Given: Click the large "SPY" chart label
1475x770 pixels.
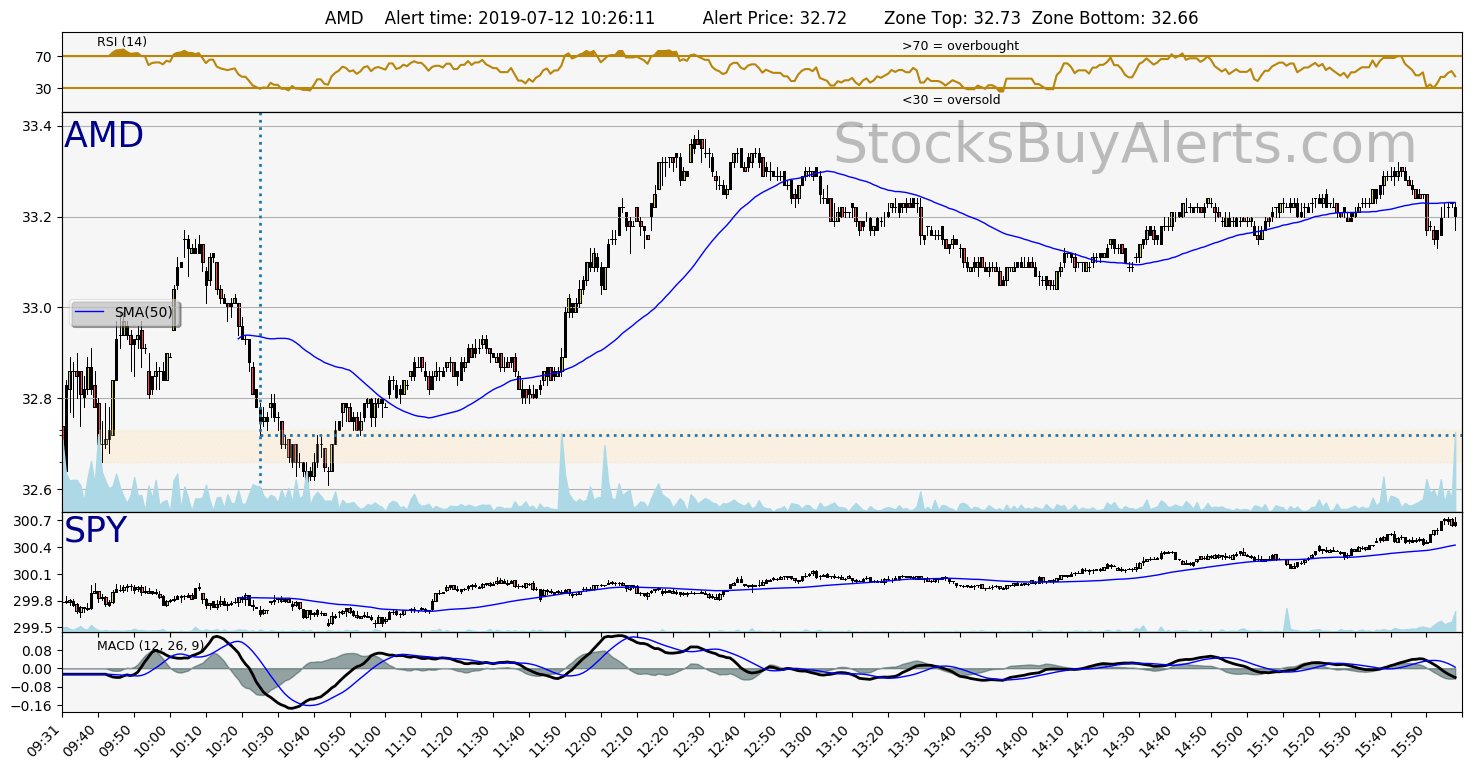Looking at the screenshot, I should click(96, 530).
